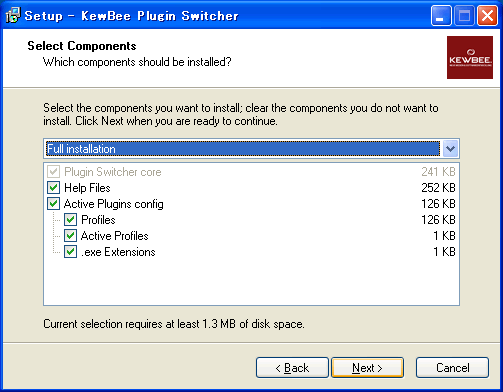Image resolution: width=503 pixels, height=392 pixels.
Task: Select the Active Profiles sub-item label
Action: pos(115,236)
